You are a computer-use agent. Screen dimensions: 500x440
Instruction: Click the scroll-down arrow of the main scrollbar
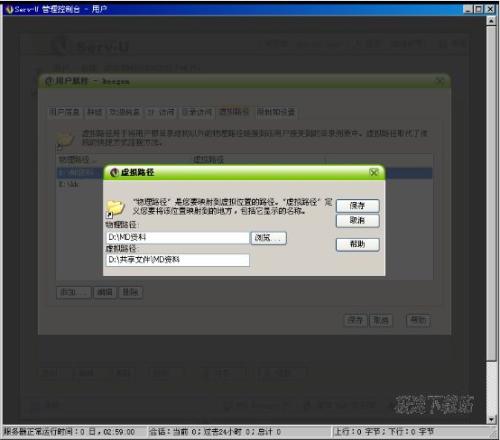point(491,419)
